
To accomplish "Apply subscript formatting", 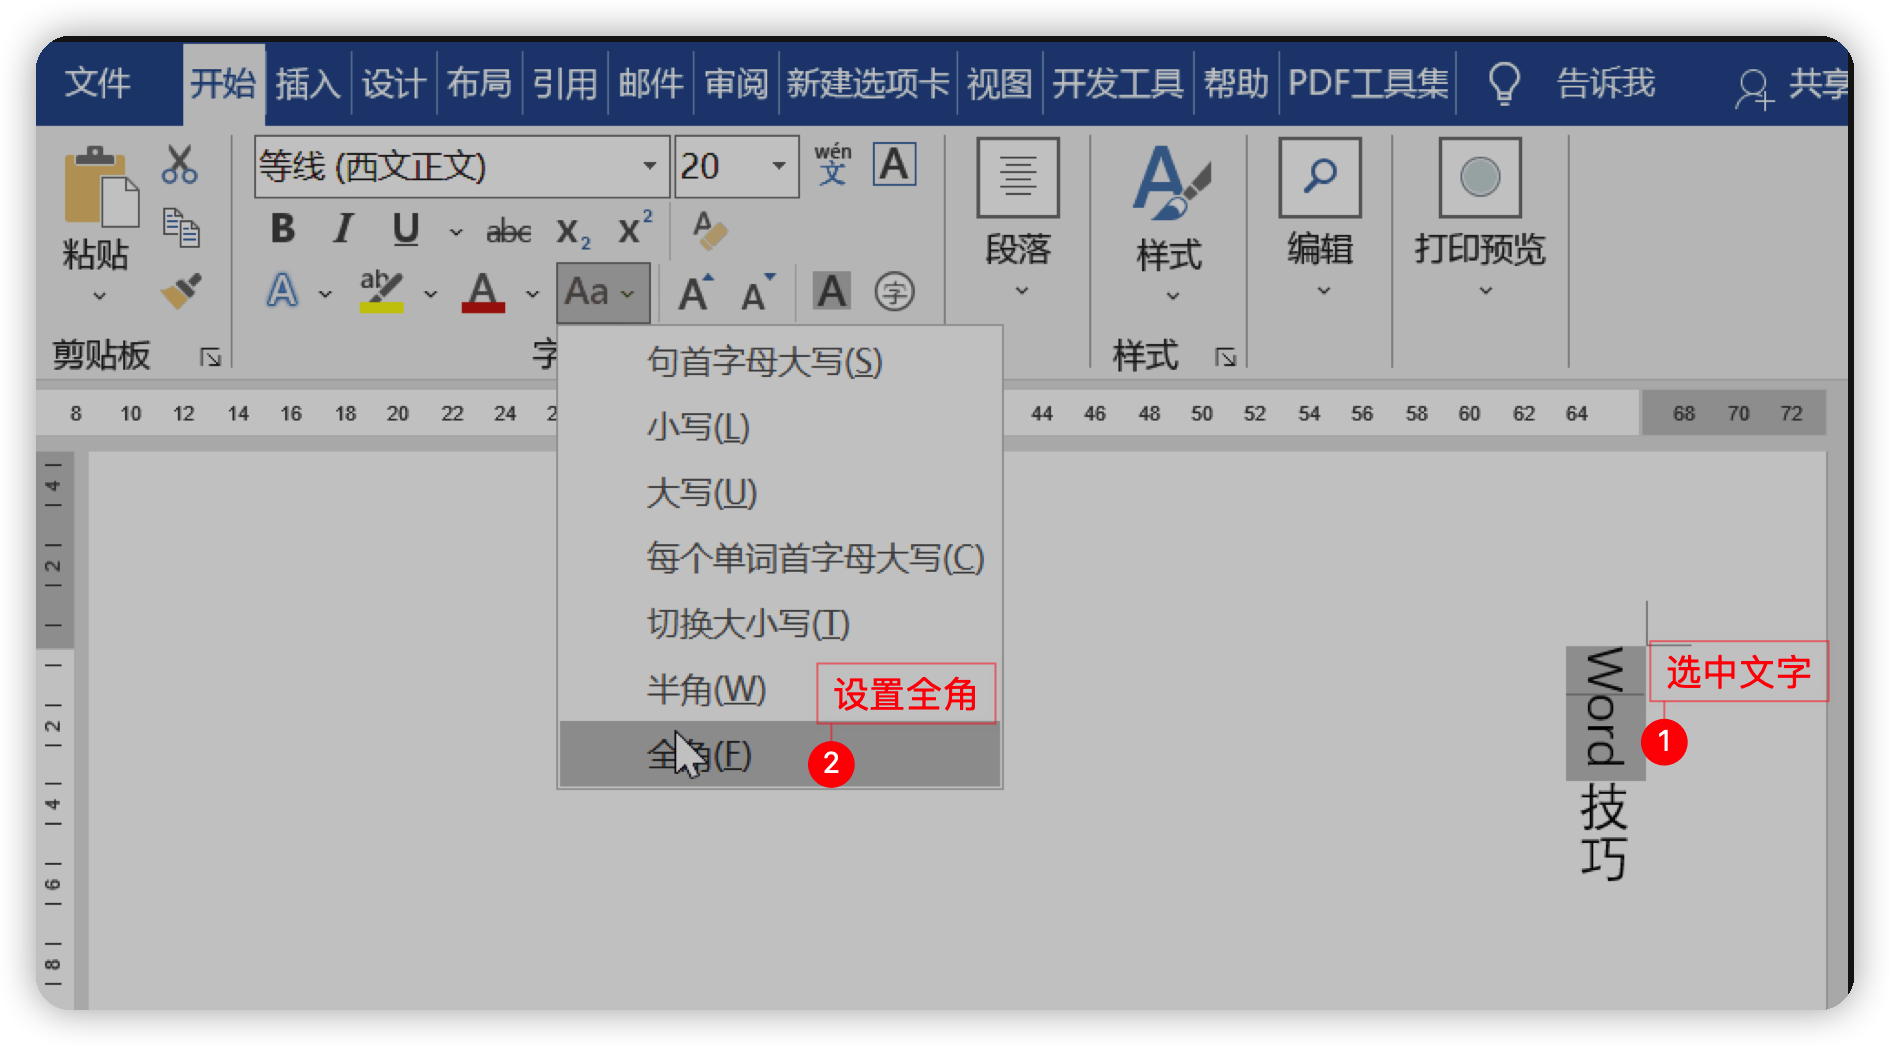I will [573, 232].
